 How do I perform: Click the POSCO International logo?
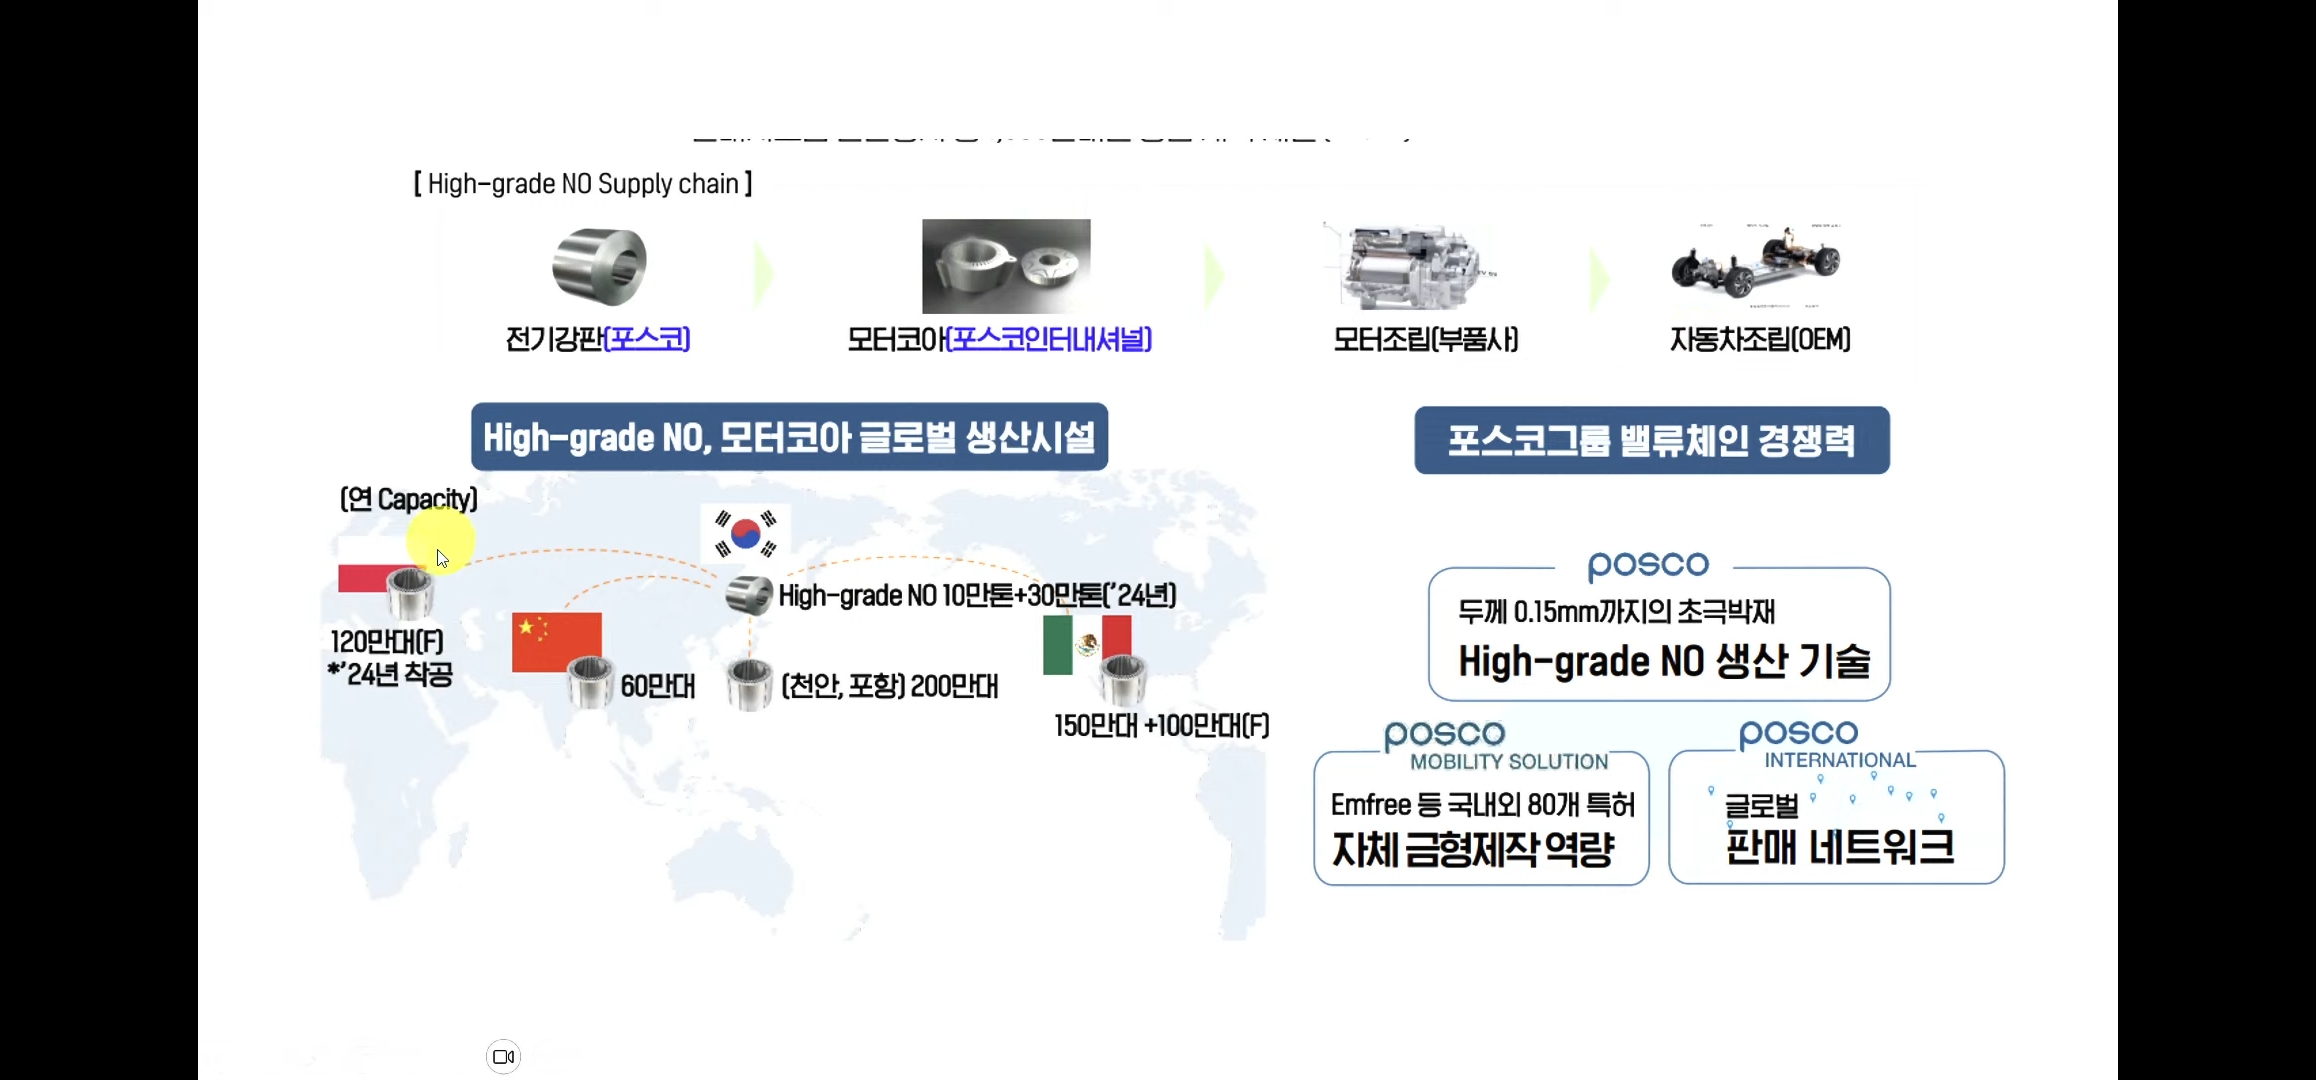[1827, 746]
